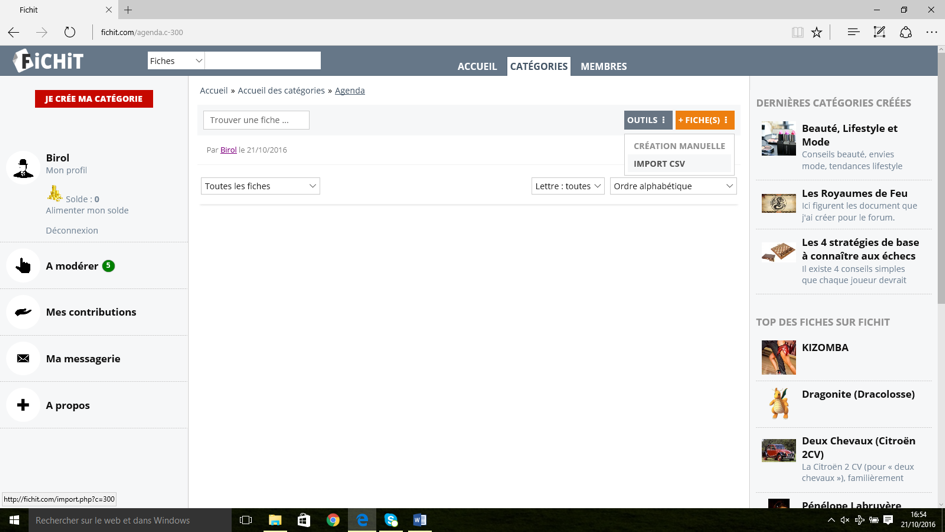945x532 pixels.
Task: Switch to the Membres tab
Action: 603,67
